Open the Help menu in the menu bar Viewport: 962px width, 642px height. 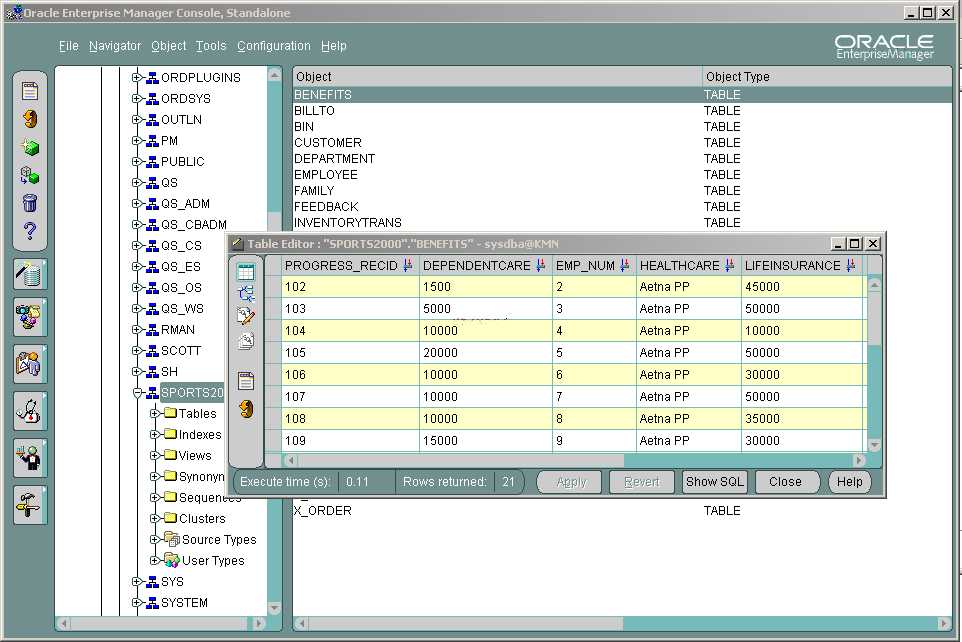coord(334,46)
